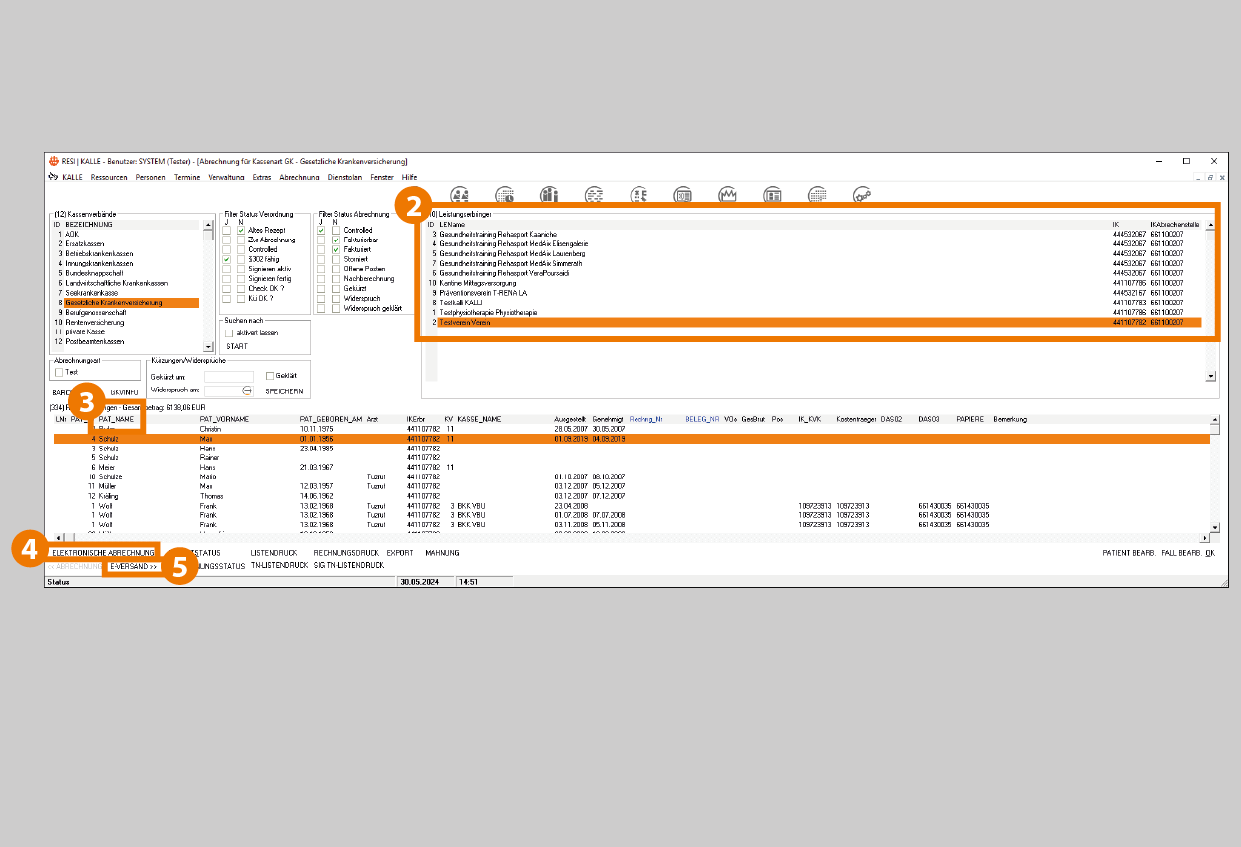Screen dimensions: 1241x847
Task: Click the SPEICHERN button
Action: [x=284, y=391]
